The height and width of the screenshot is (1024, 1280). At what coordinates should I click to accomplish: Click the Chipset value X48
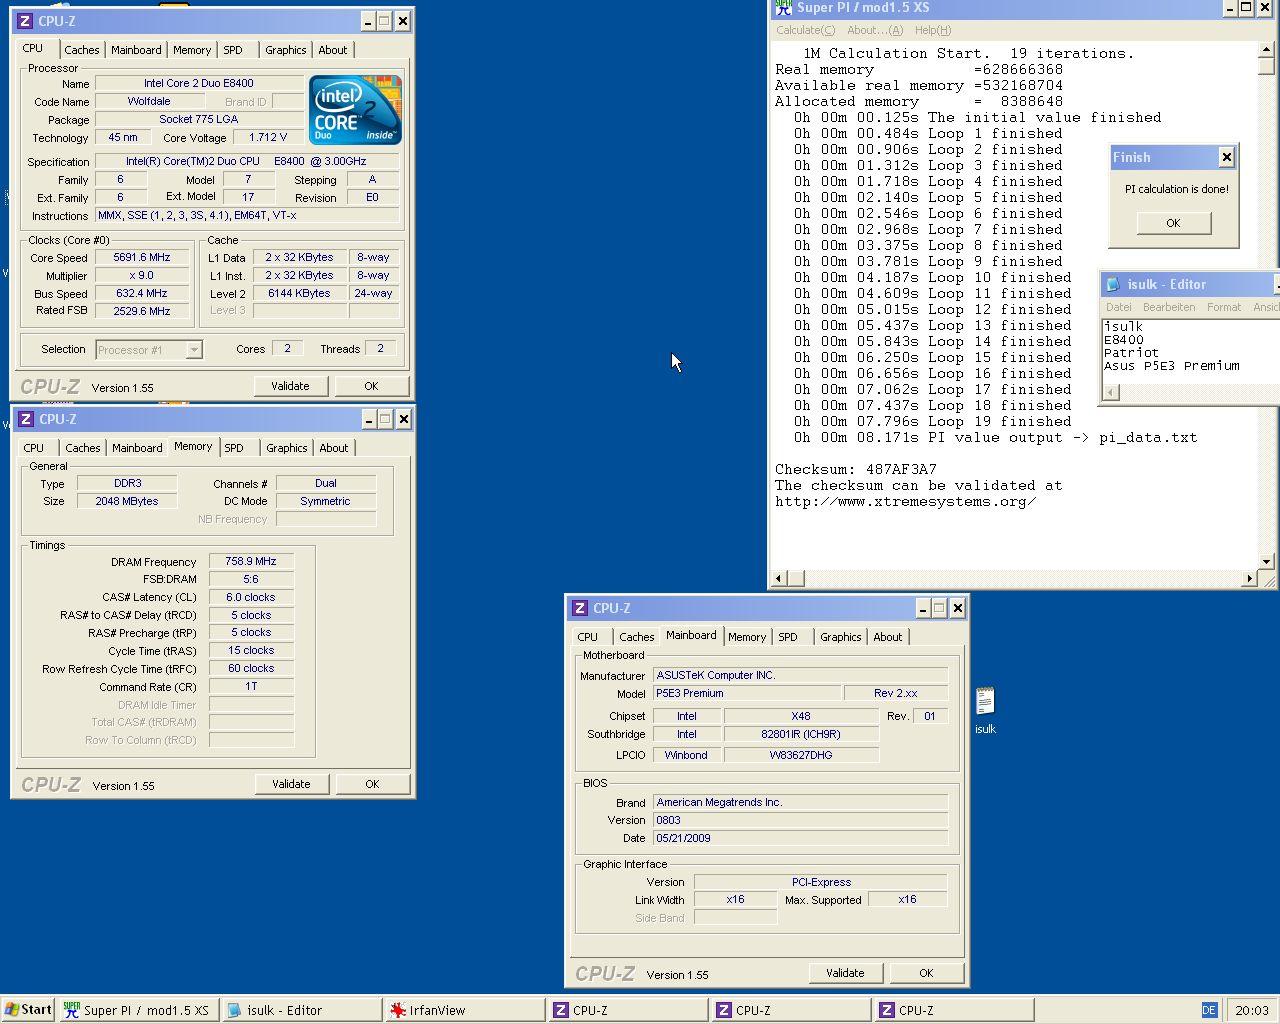(x=801, y=716)
